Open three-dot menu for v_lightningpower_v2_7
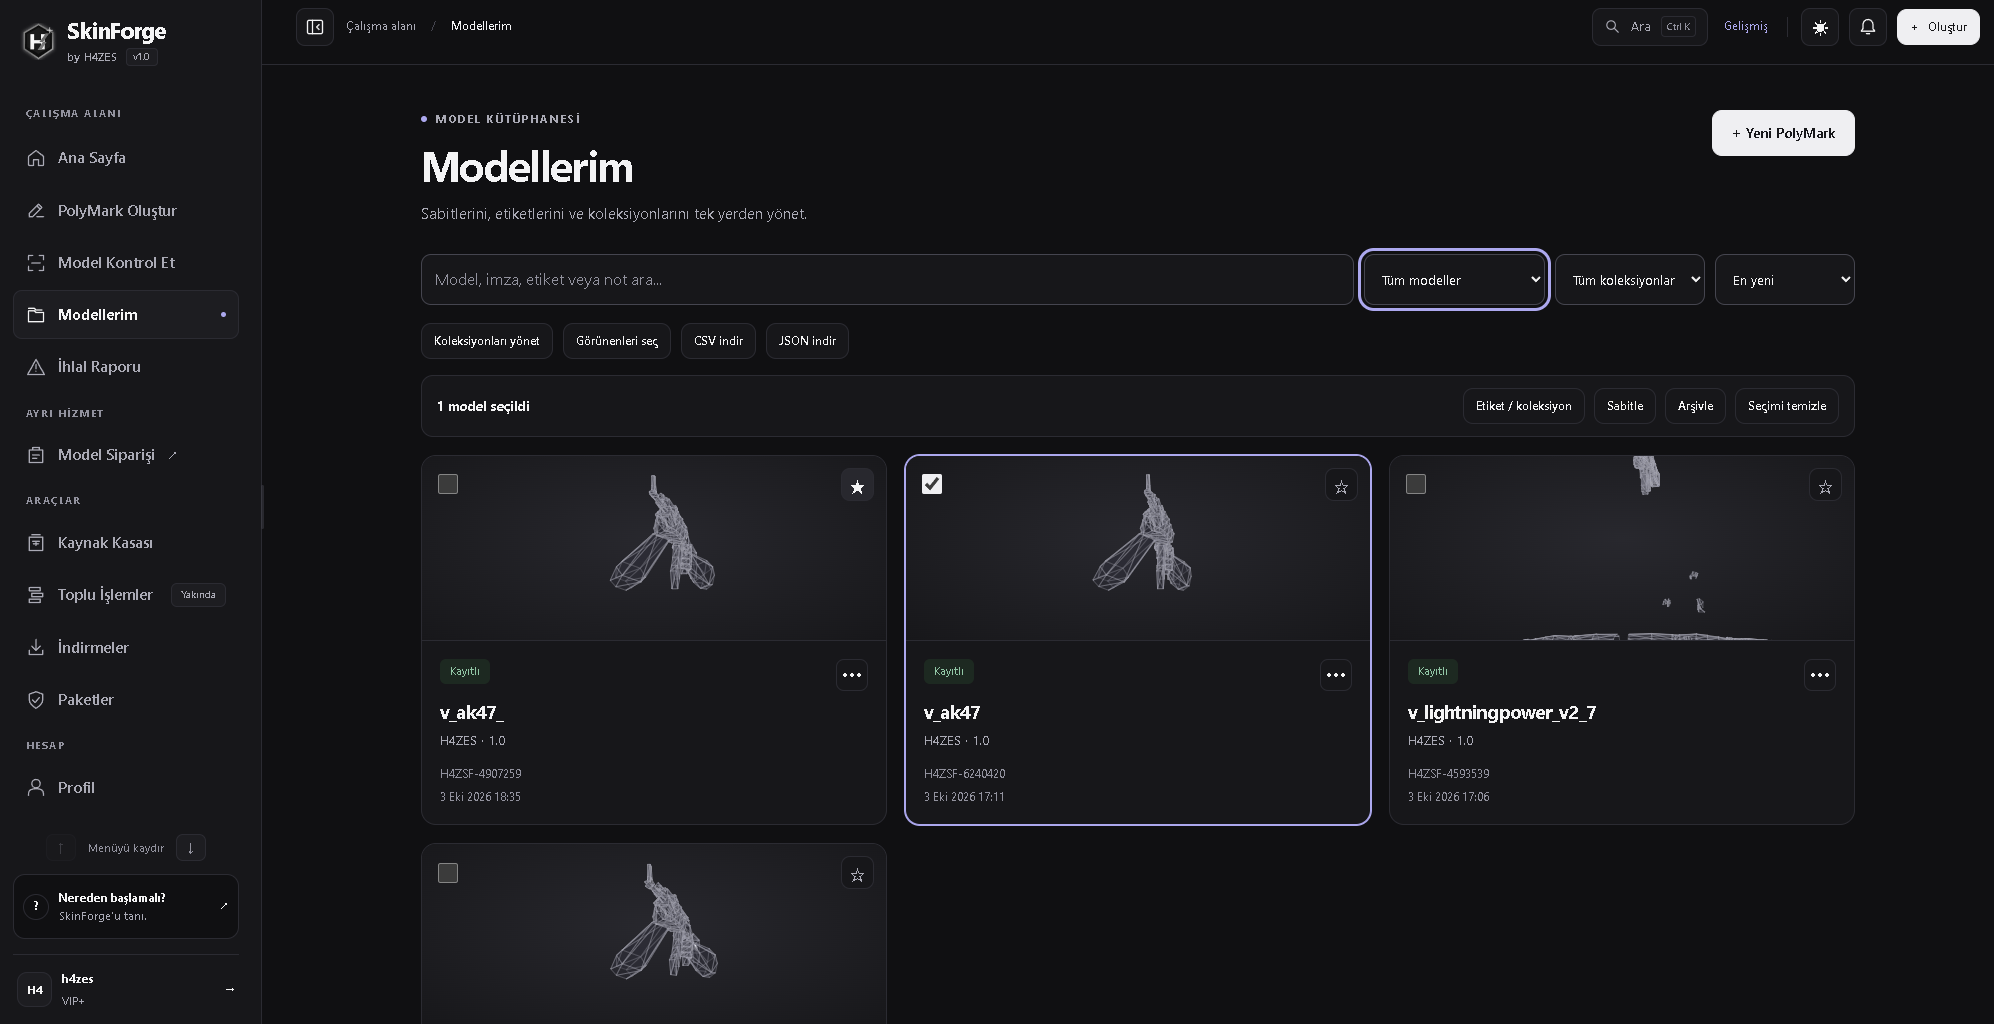Viewport: 1994px width, 1024px height. pyautogui.click(x=1820, y=675)
